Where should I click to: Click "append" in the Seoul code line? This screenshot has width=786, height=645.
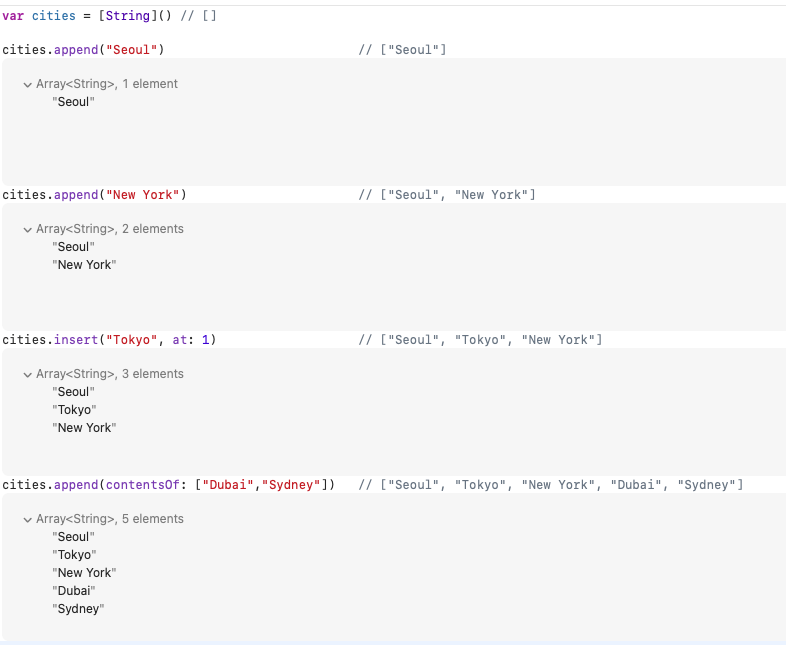tap(76, 50)
